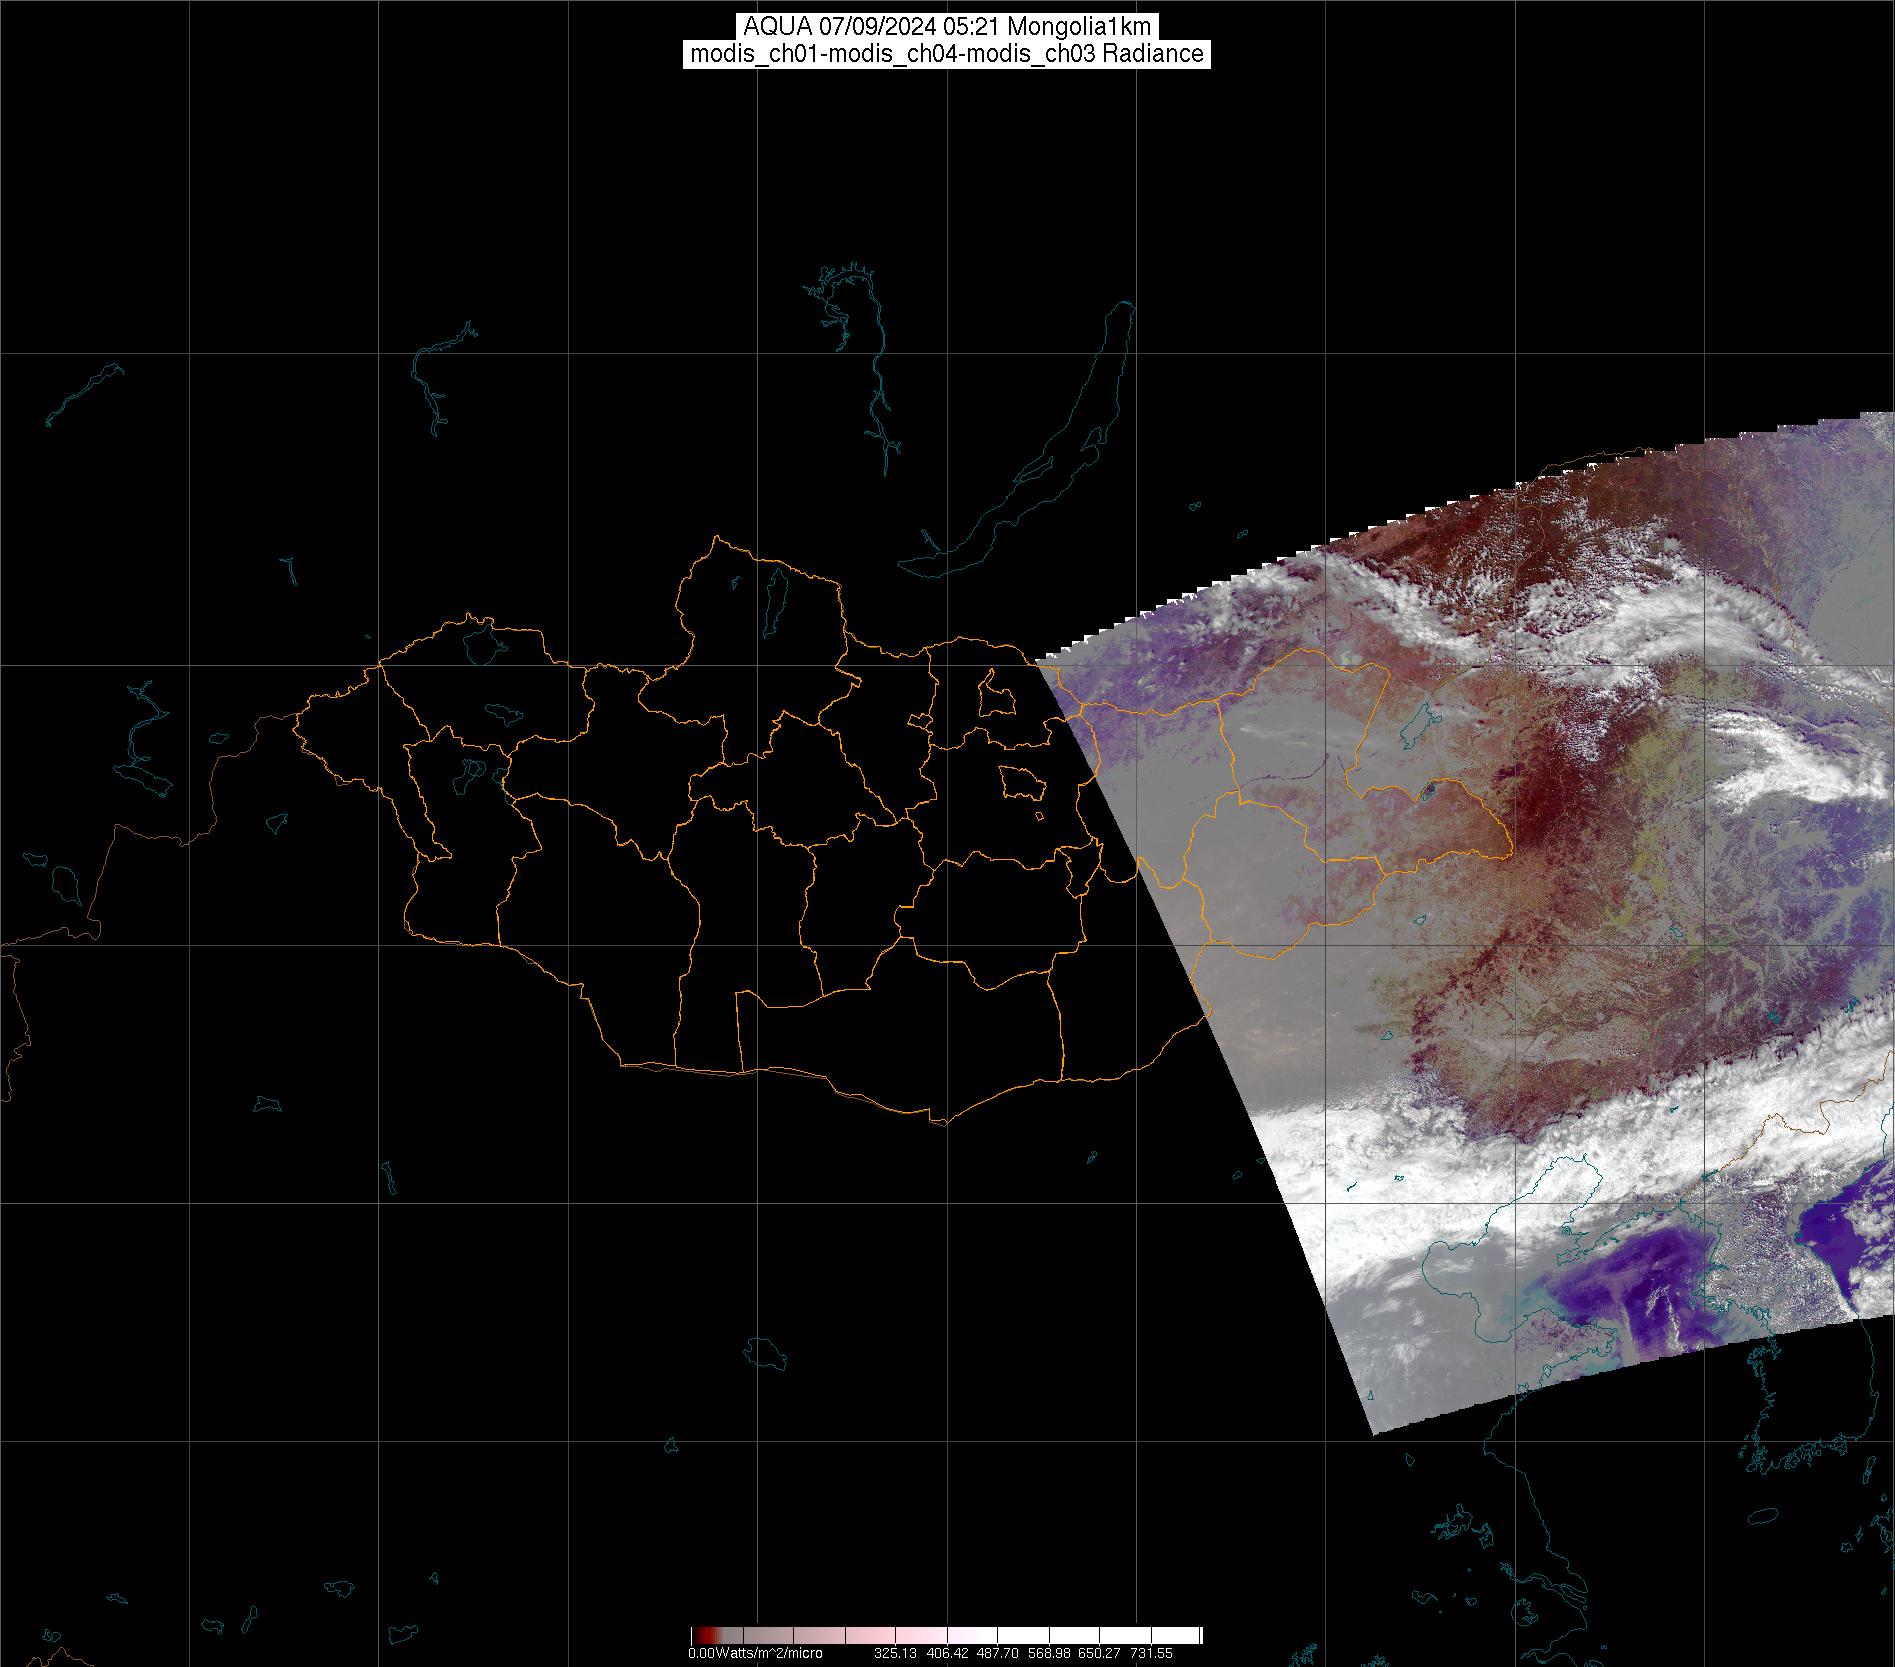
Task: Click the dark red end of the radiance color bar
Action: coord(698,1636)
